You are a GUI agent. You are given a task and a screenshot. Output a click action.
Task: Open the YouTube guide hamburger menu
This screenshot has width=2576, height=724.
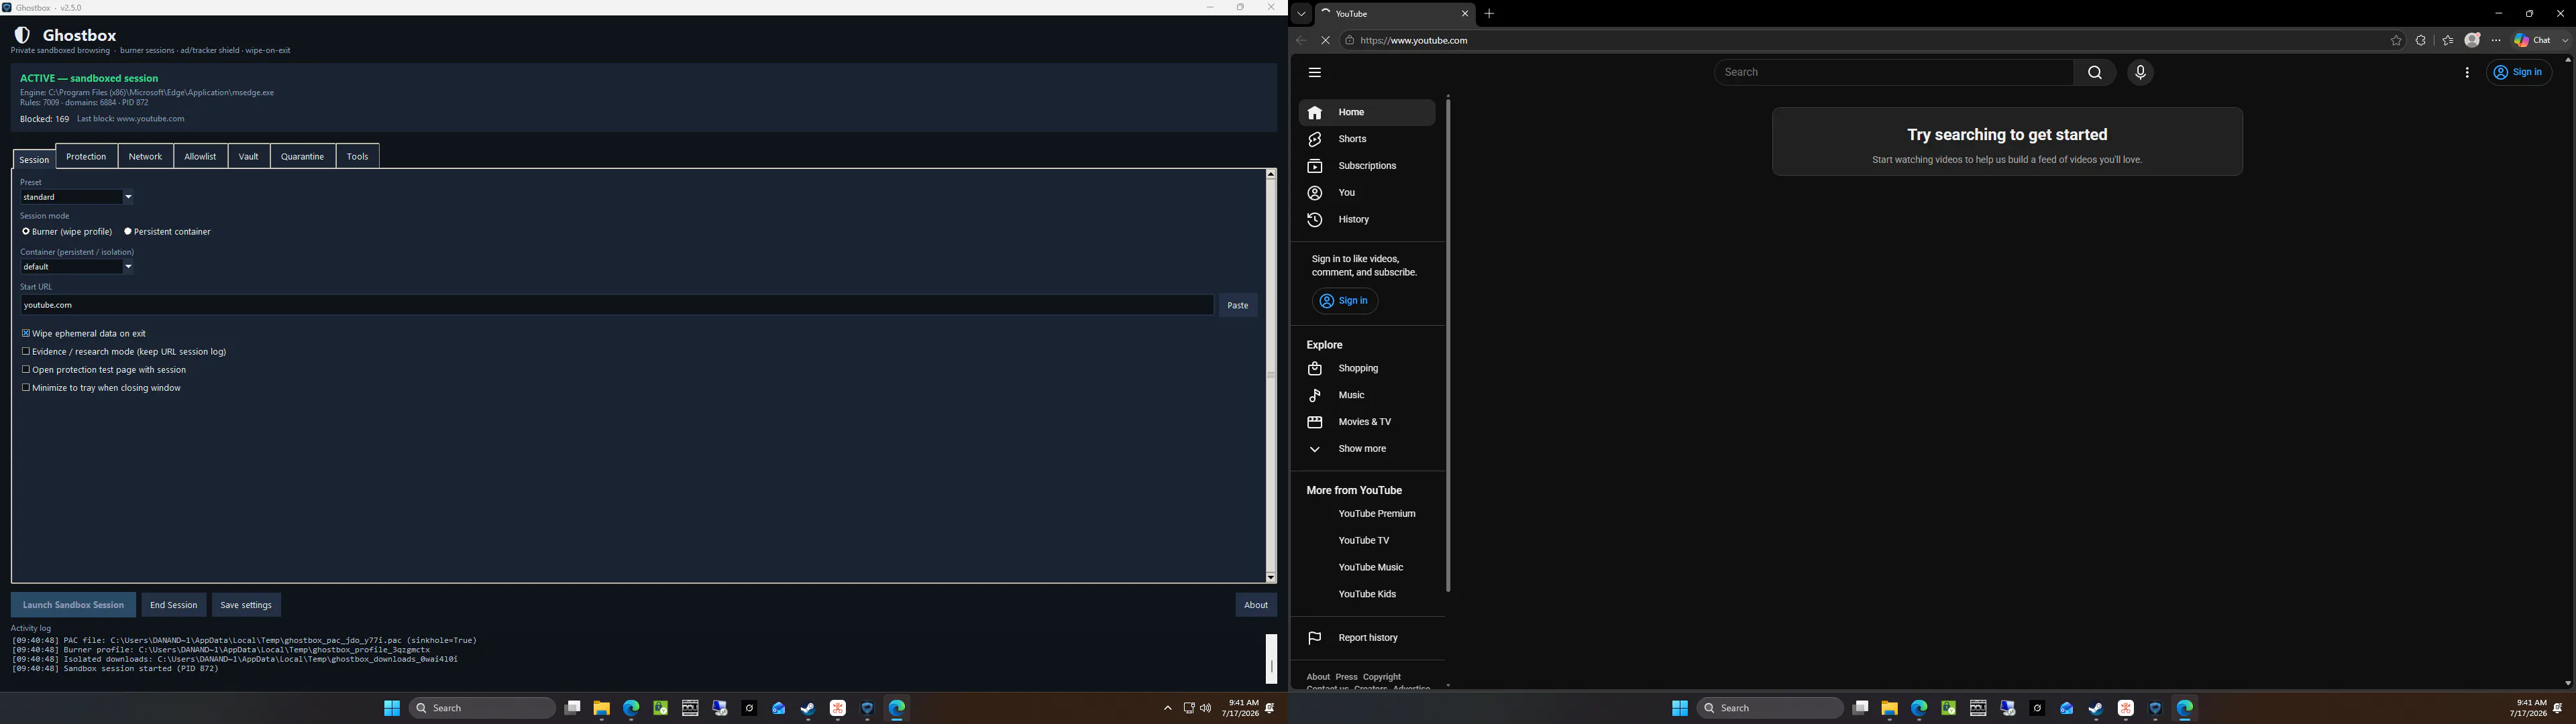(x=1314, y=72)
